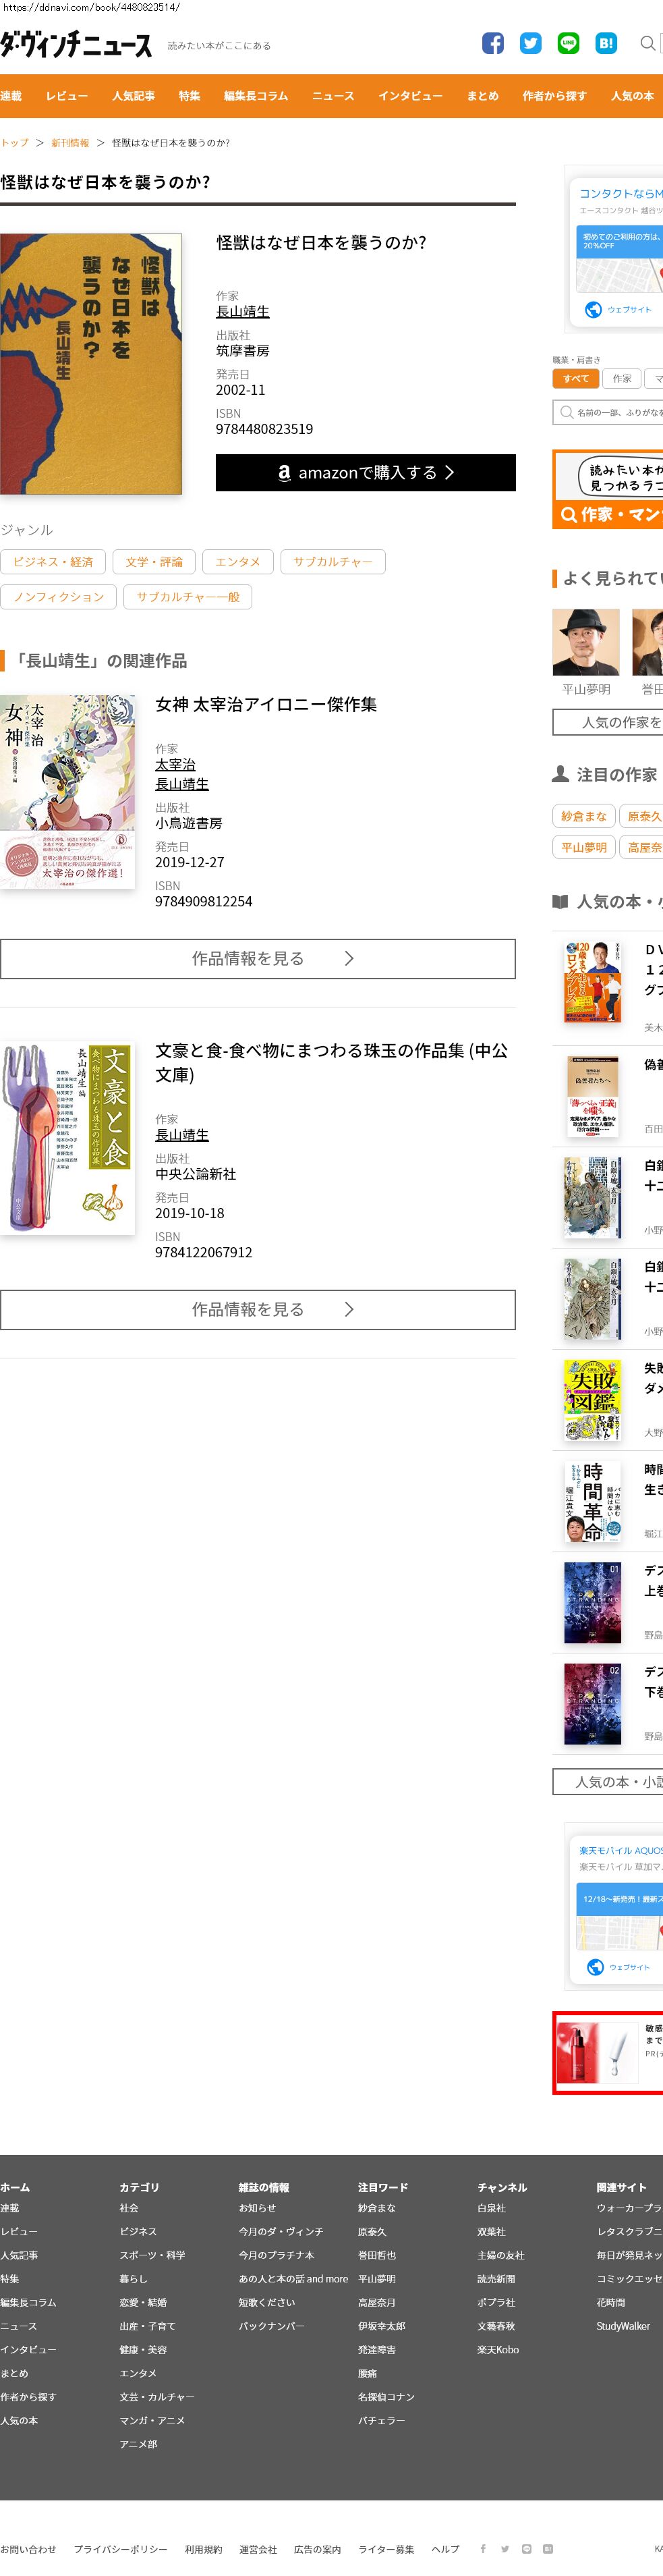Click the Amazon logo on purchase button
The height and width of the screenshot is (2576, 663).
click(x=284, y=473)
